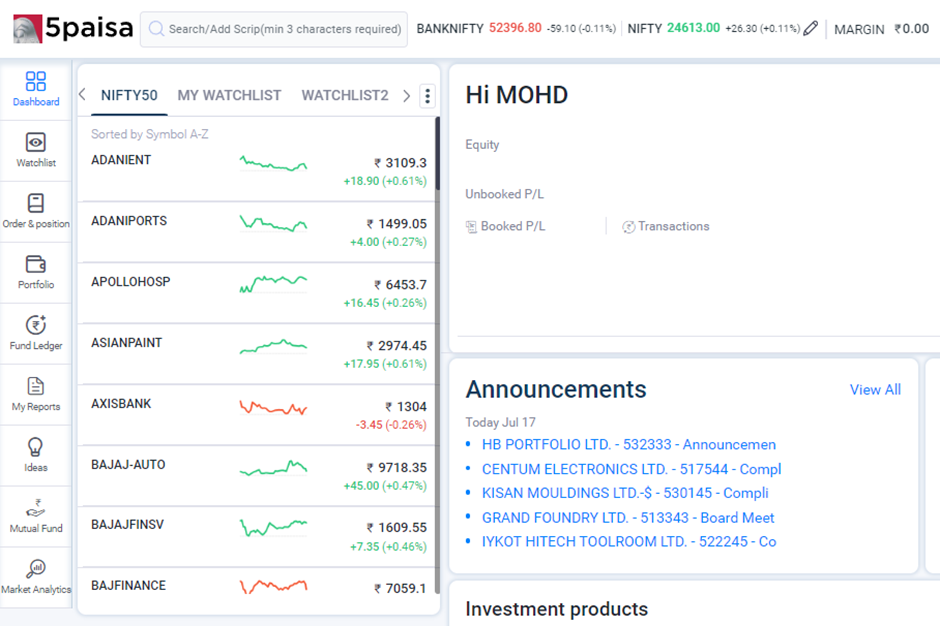Open Order & position sidebar icon
The width and height of the screenshot is (940, 626).
coord(36,203)
